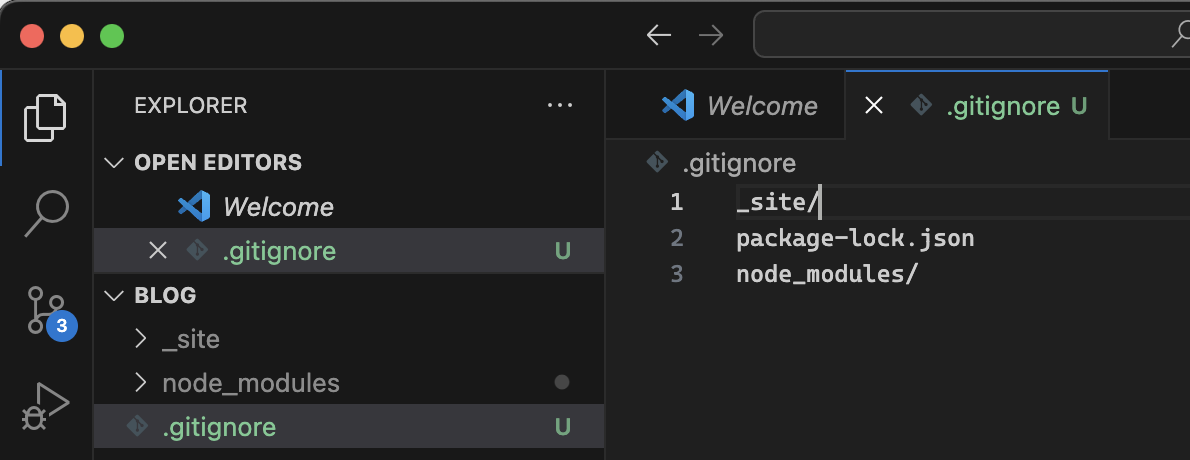Click the red macOS close window button

coord(32,36)
